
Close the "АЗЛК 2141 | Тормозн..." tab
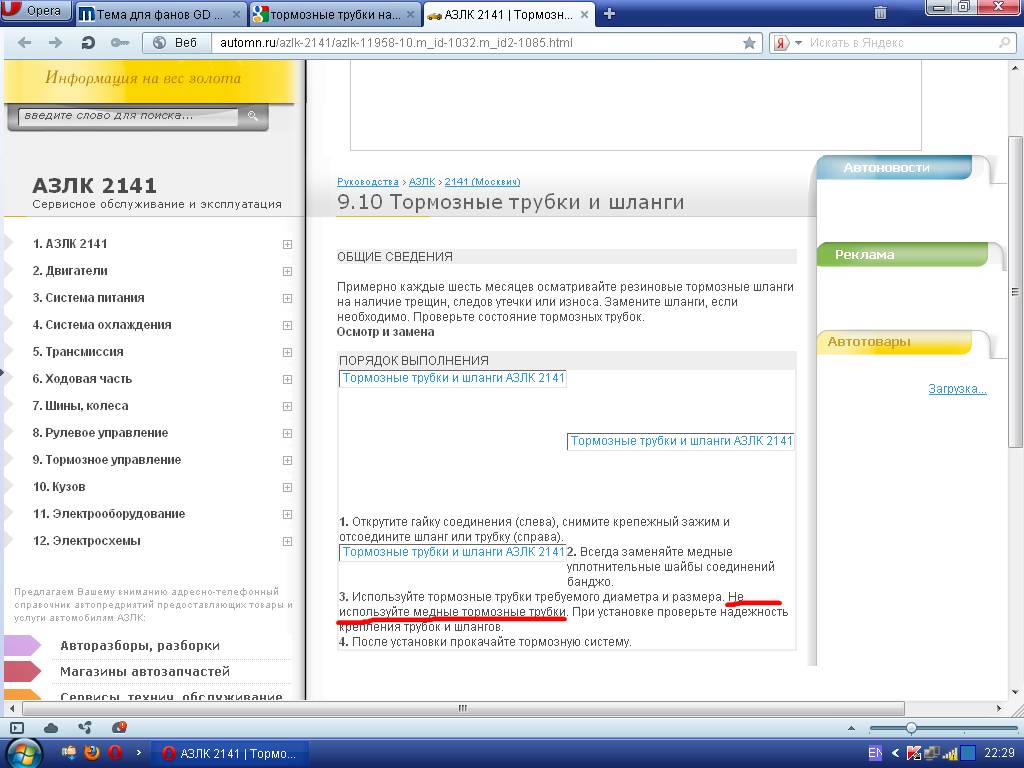584,14
